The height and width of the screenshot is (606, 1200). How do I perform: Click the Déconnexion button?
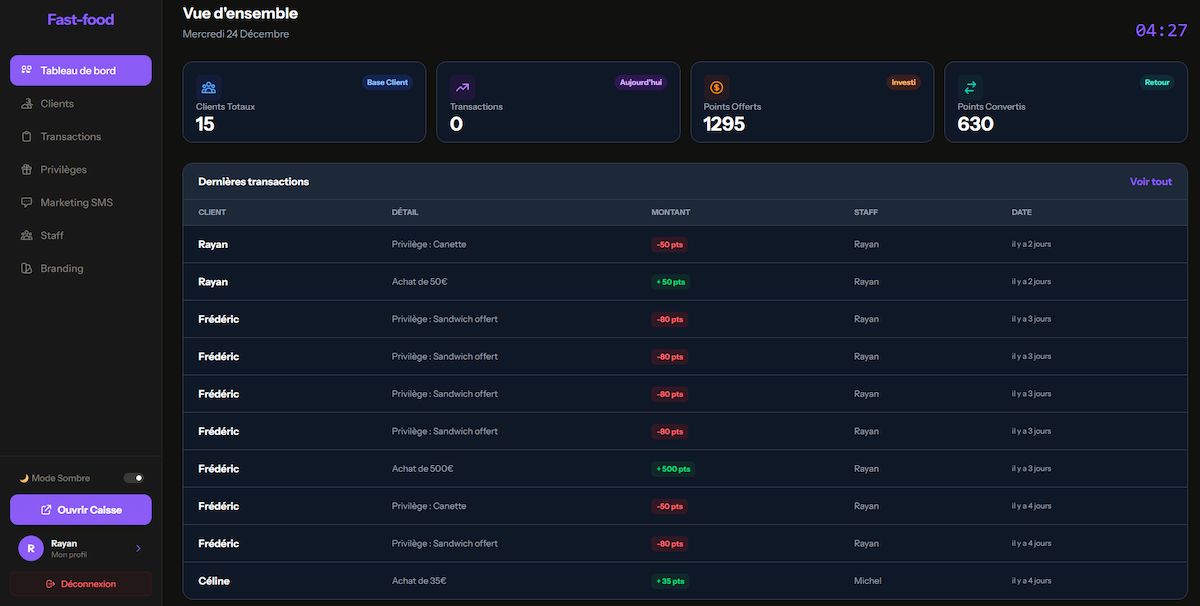coord(80,583)
